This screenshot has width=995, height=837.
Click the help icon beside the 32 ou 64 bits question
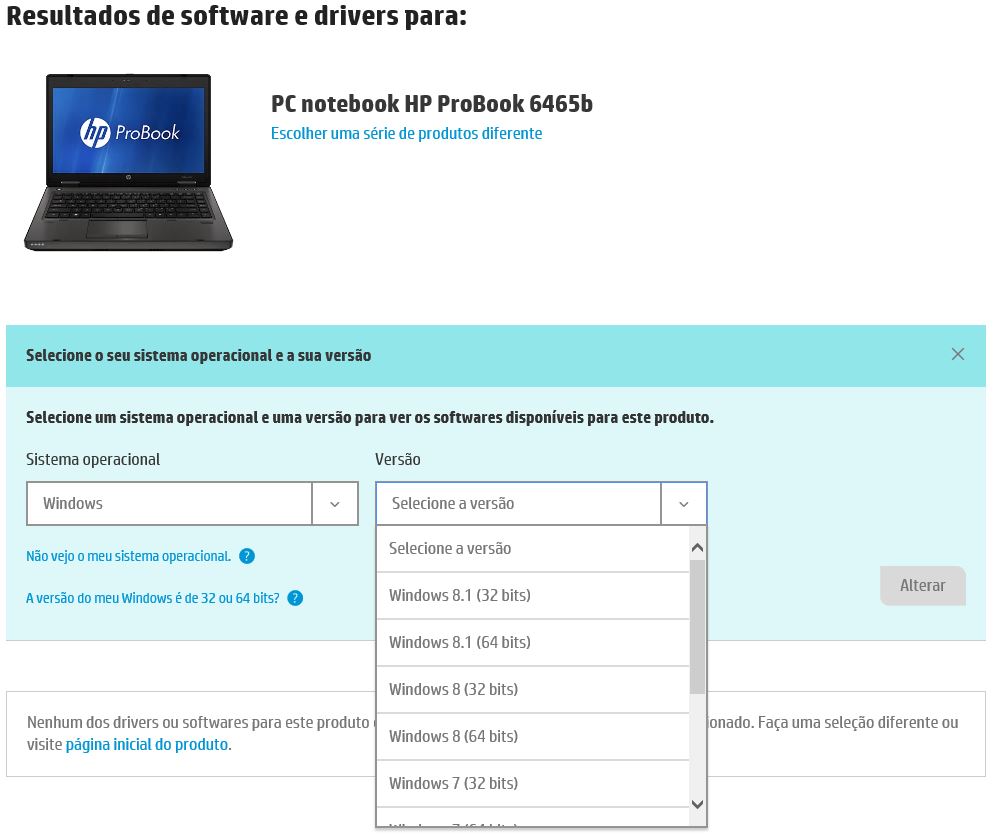tap(295, 598)
